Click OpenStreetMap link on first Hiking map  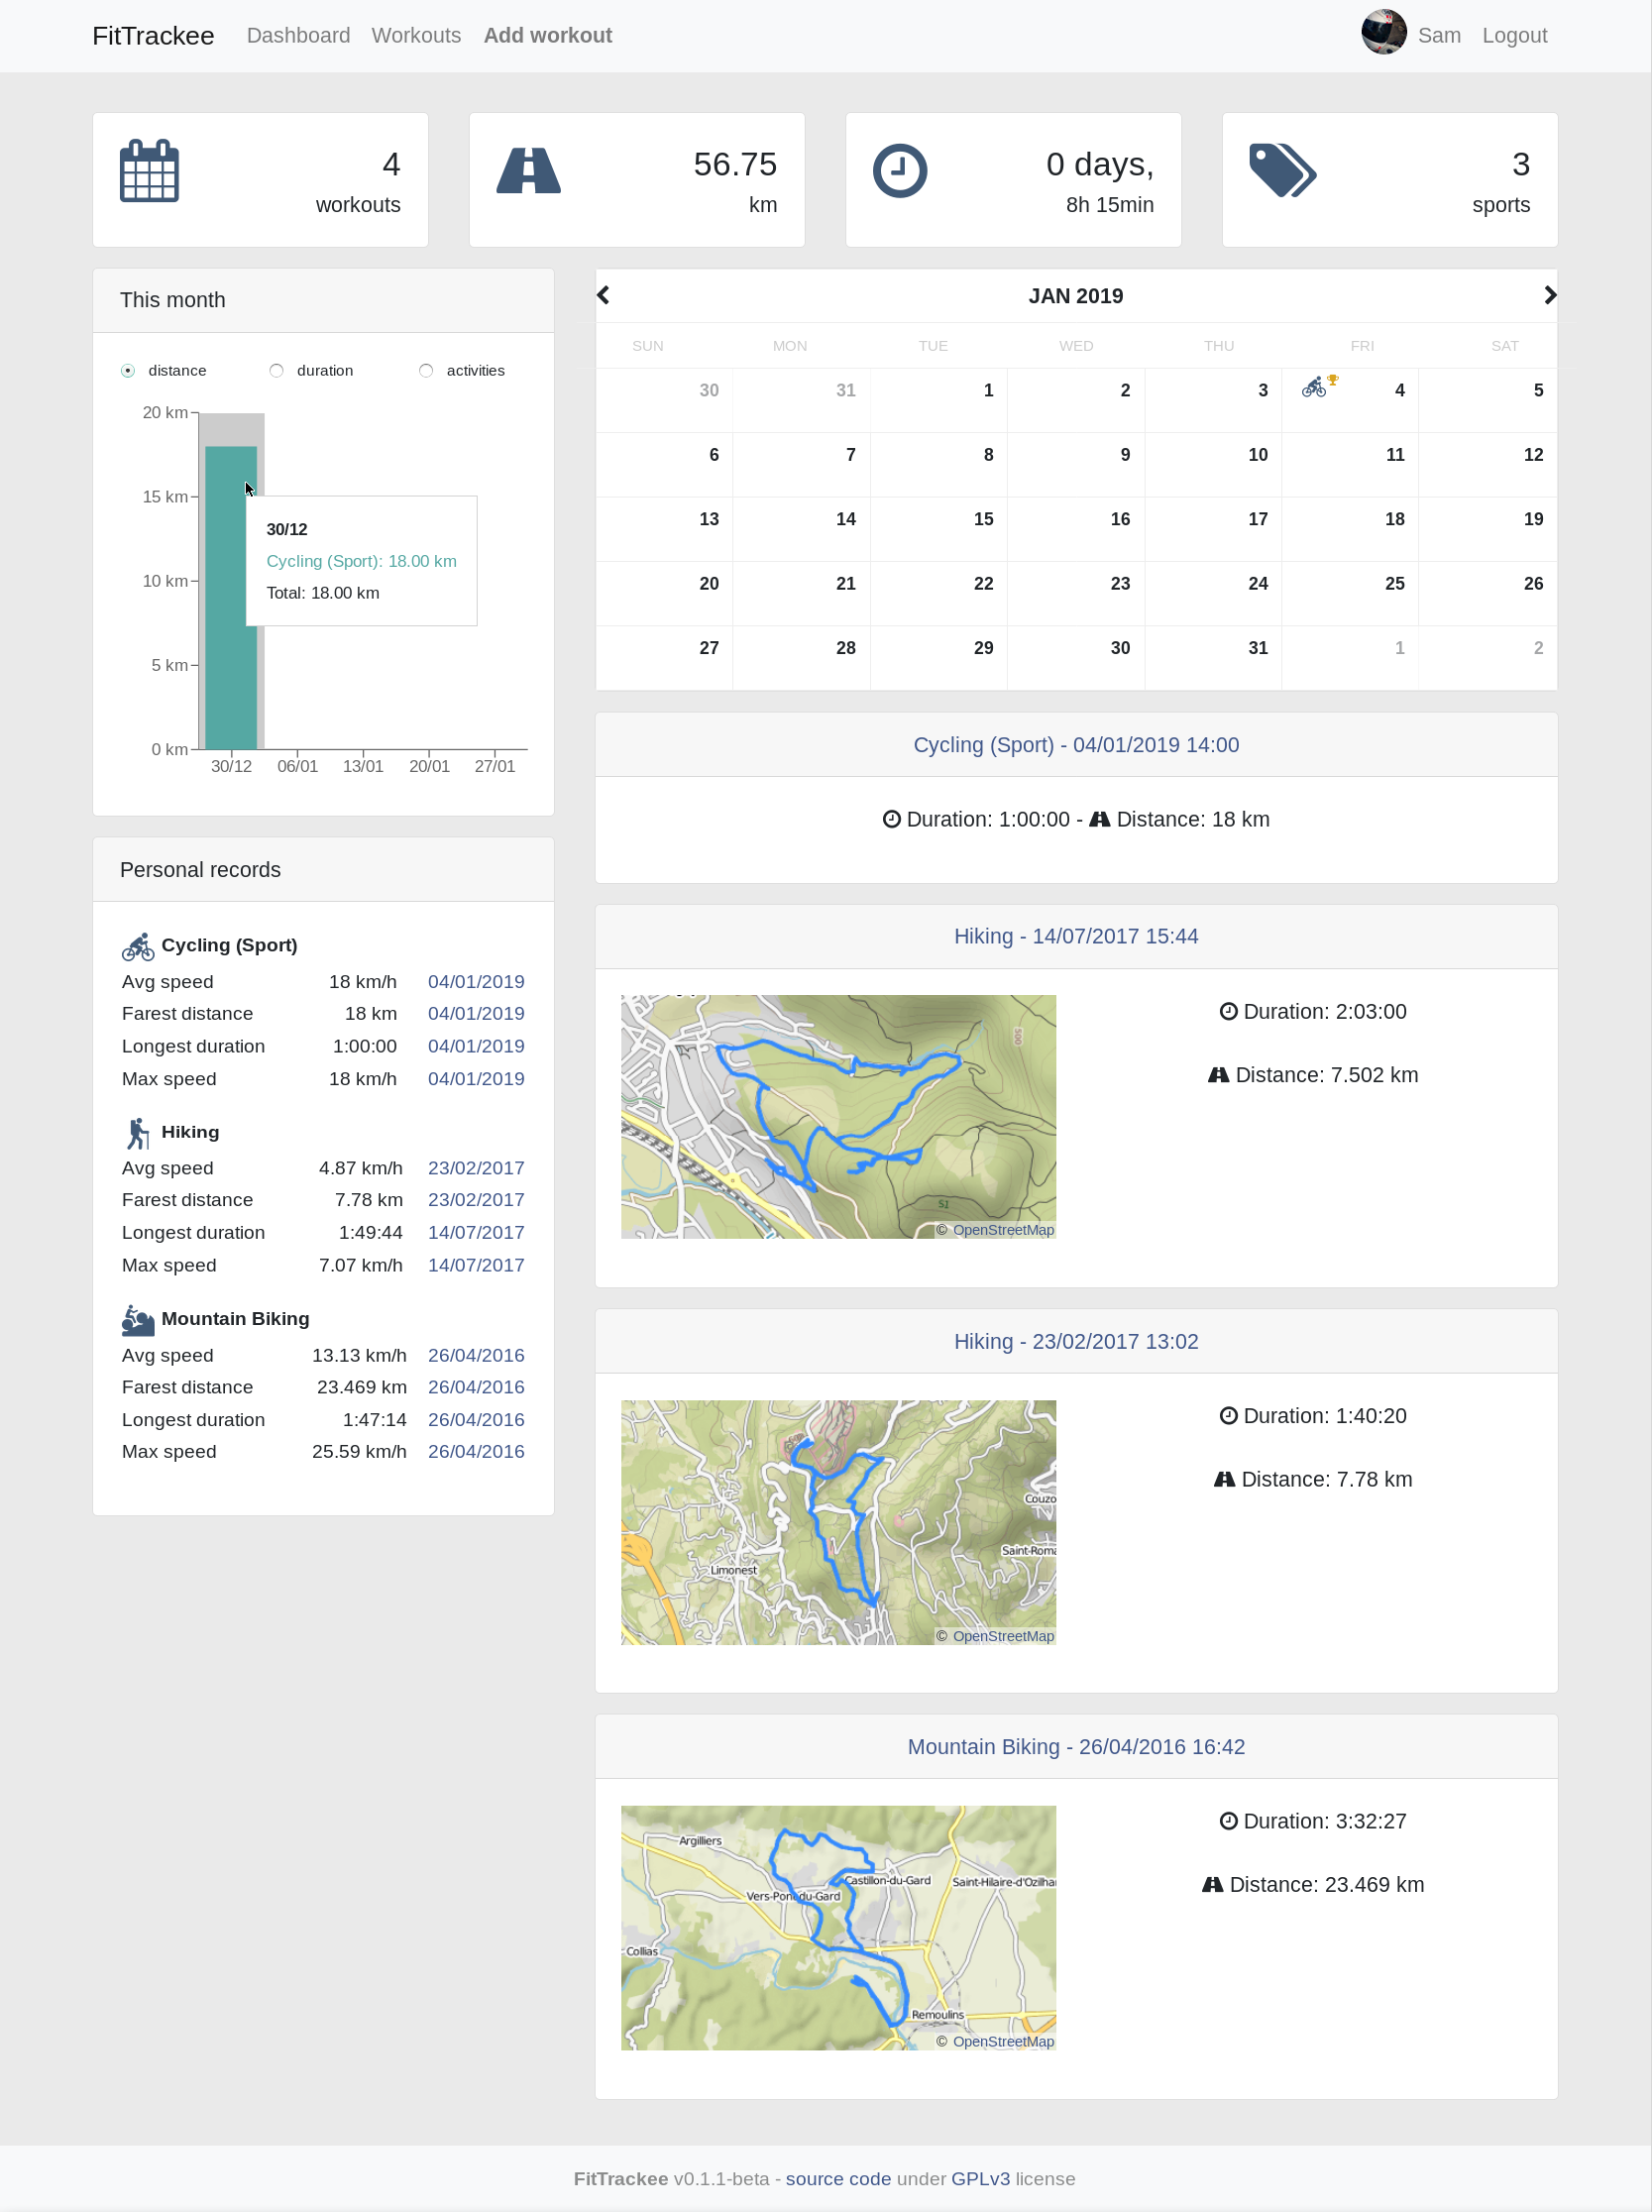(1003, 1231)
